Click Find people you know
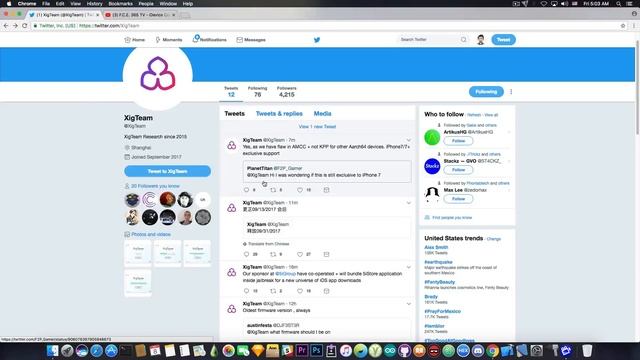Screen dimensions: 640x360 pyautogui.click(x=452, y=218)
